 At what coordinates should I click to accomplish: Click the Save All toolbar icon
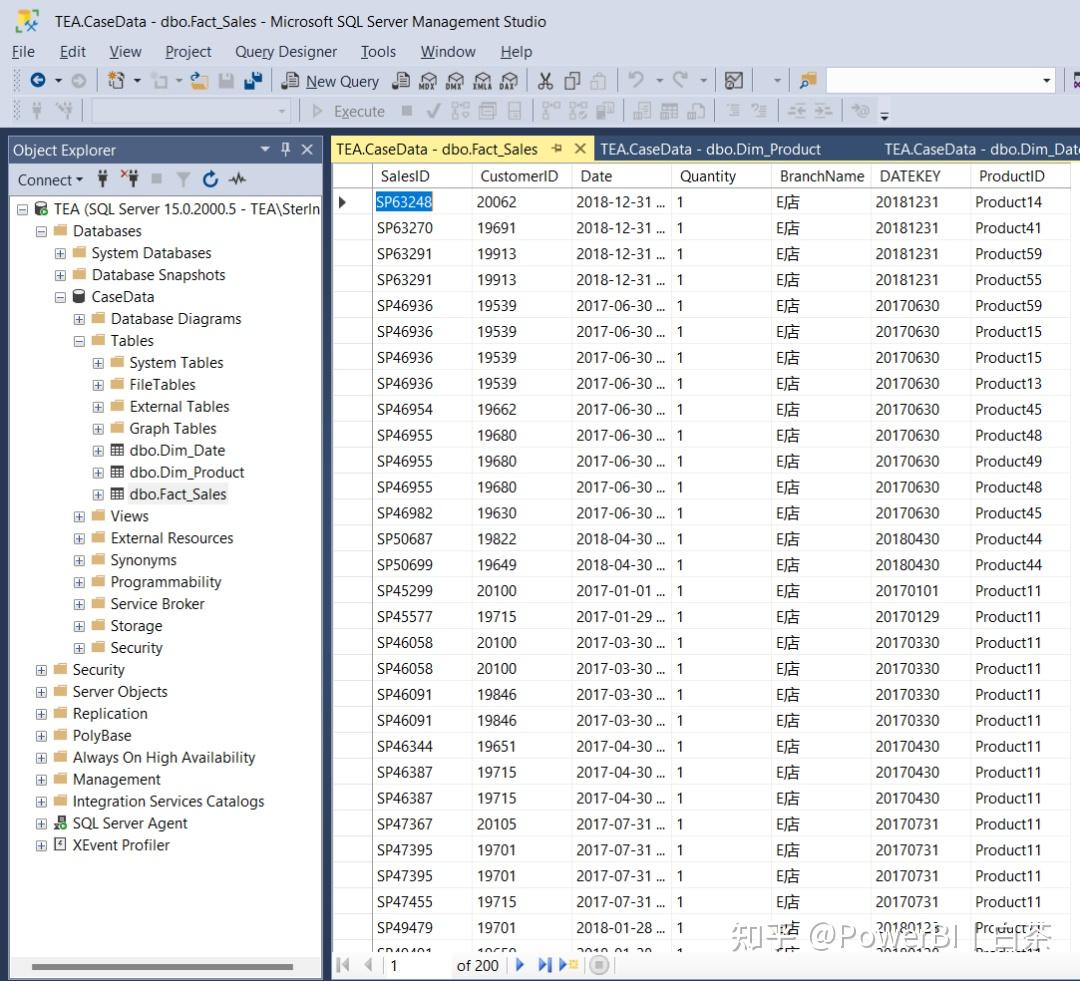[x=253, y=81]
